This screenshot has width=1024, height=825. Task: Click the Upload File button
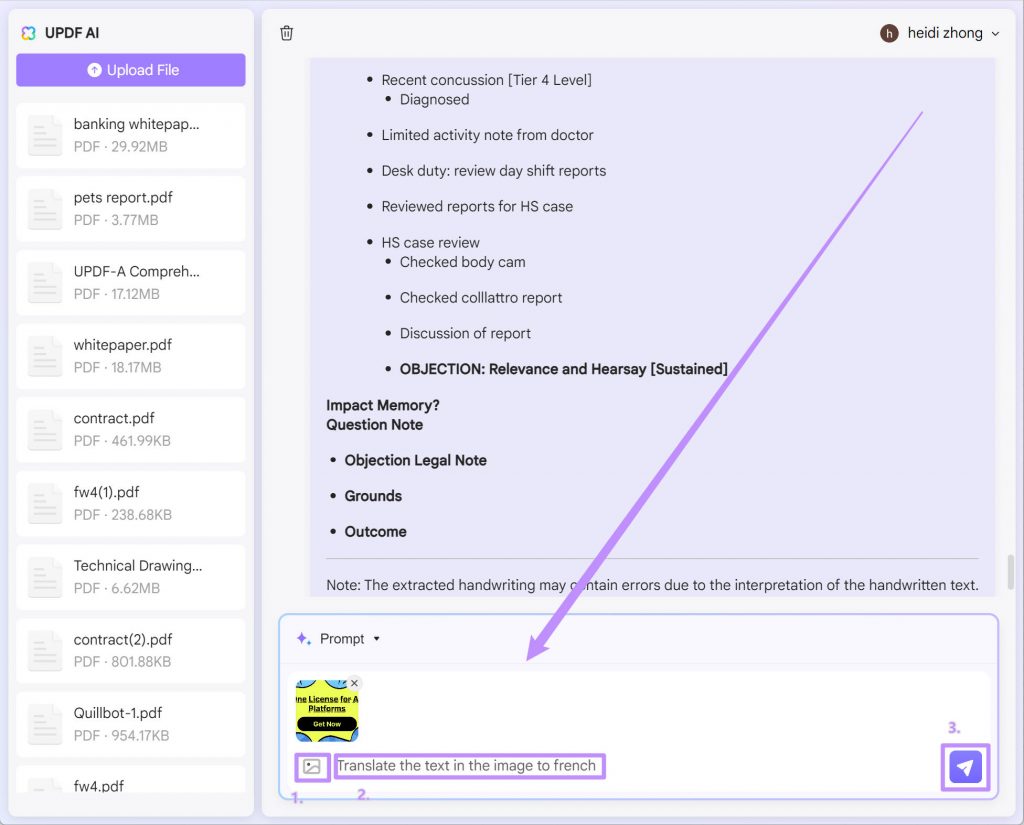[130, 70]
